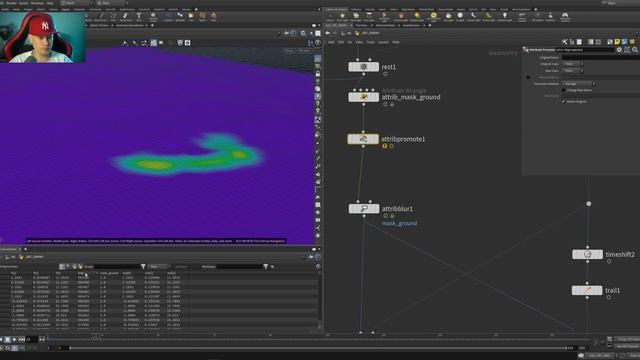The image size is (640, 360).
Task: Open the Persp viewport menu
Action: pos(289,51)
